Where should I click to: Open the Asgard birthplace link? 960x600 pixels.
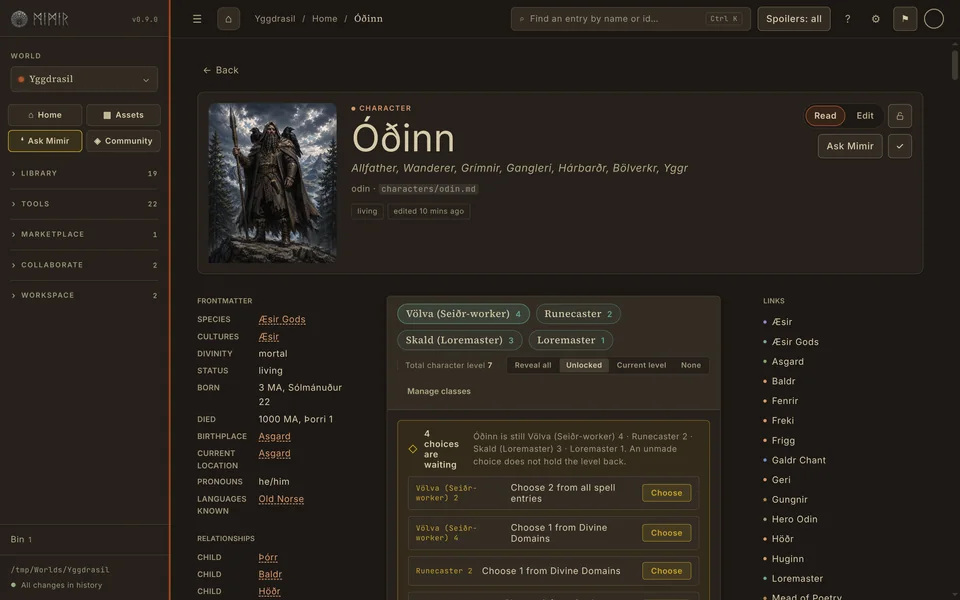274,437
